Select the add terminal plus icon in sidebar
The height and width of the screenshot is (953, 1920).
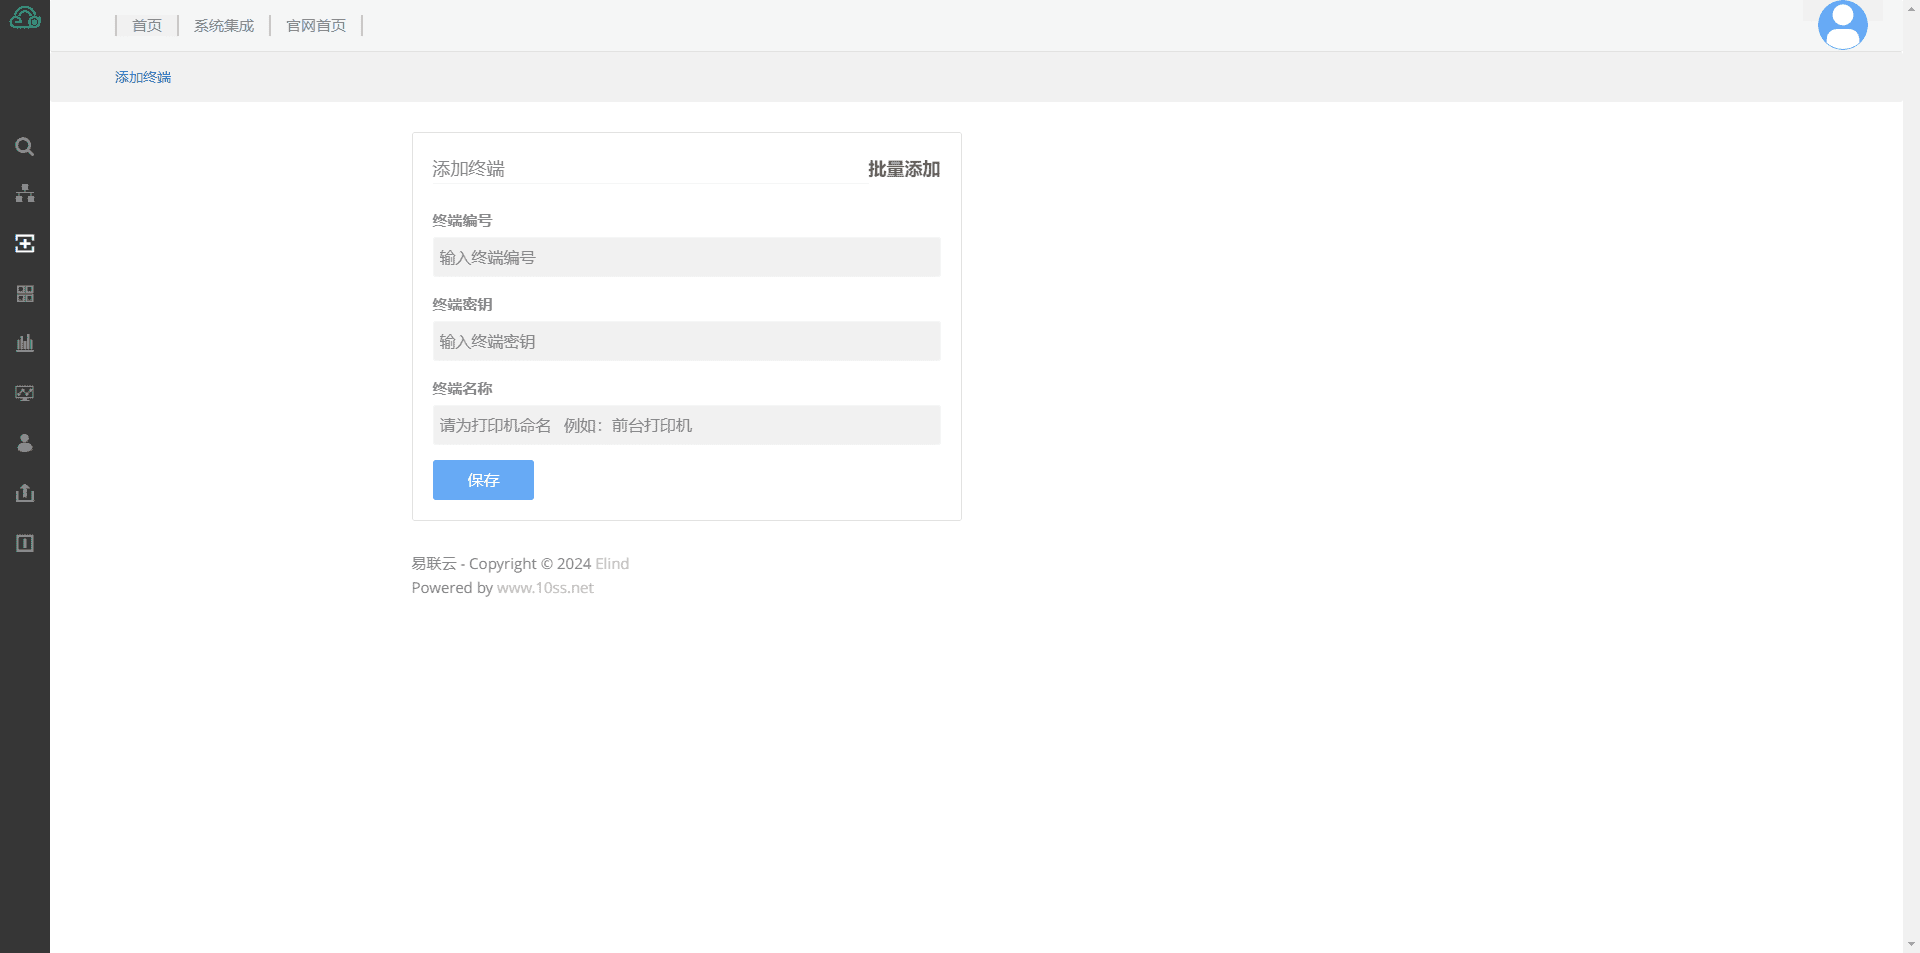(25, 243)
